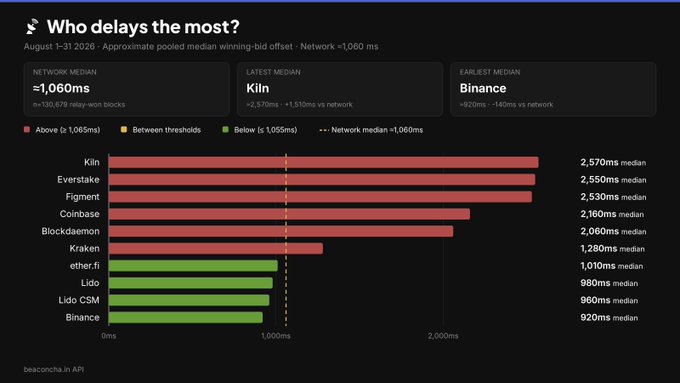The width and height of the screenshot is (680, 383).
Task: Click the red 'Above' legend swatch
Action: [x=27, y=130]
